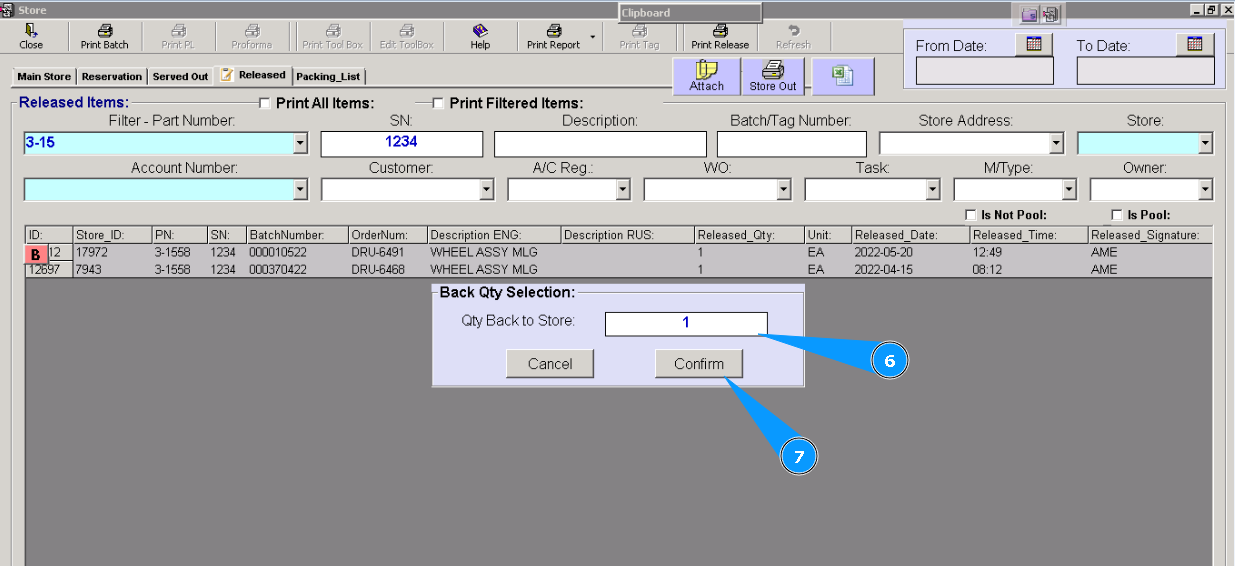This screenshot has height=566, width=1235.
Task: Expand the M/Type dropdown
Action: click(1069, 189)
